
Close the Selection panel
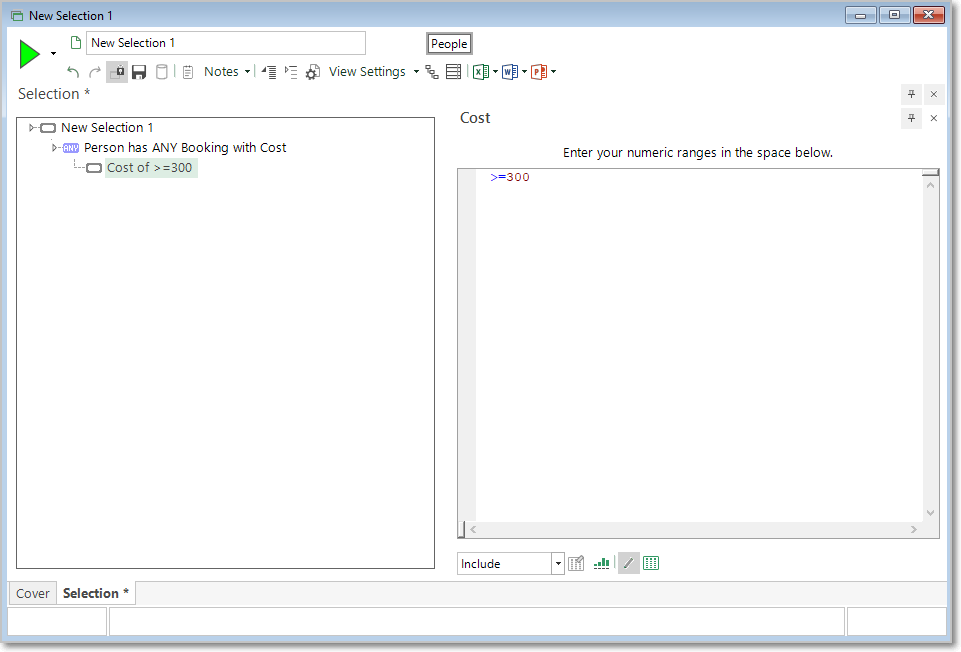933,94
